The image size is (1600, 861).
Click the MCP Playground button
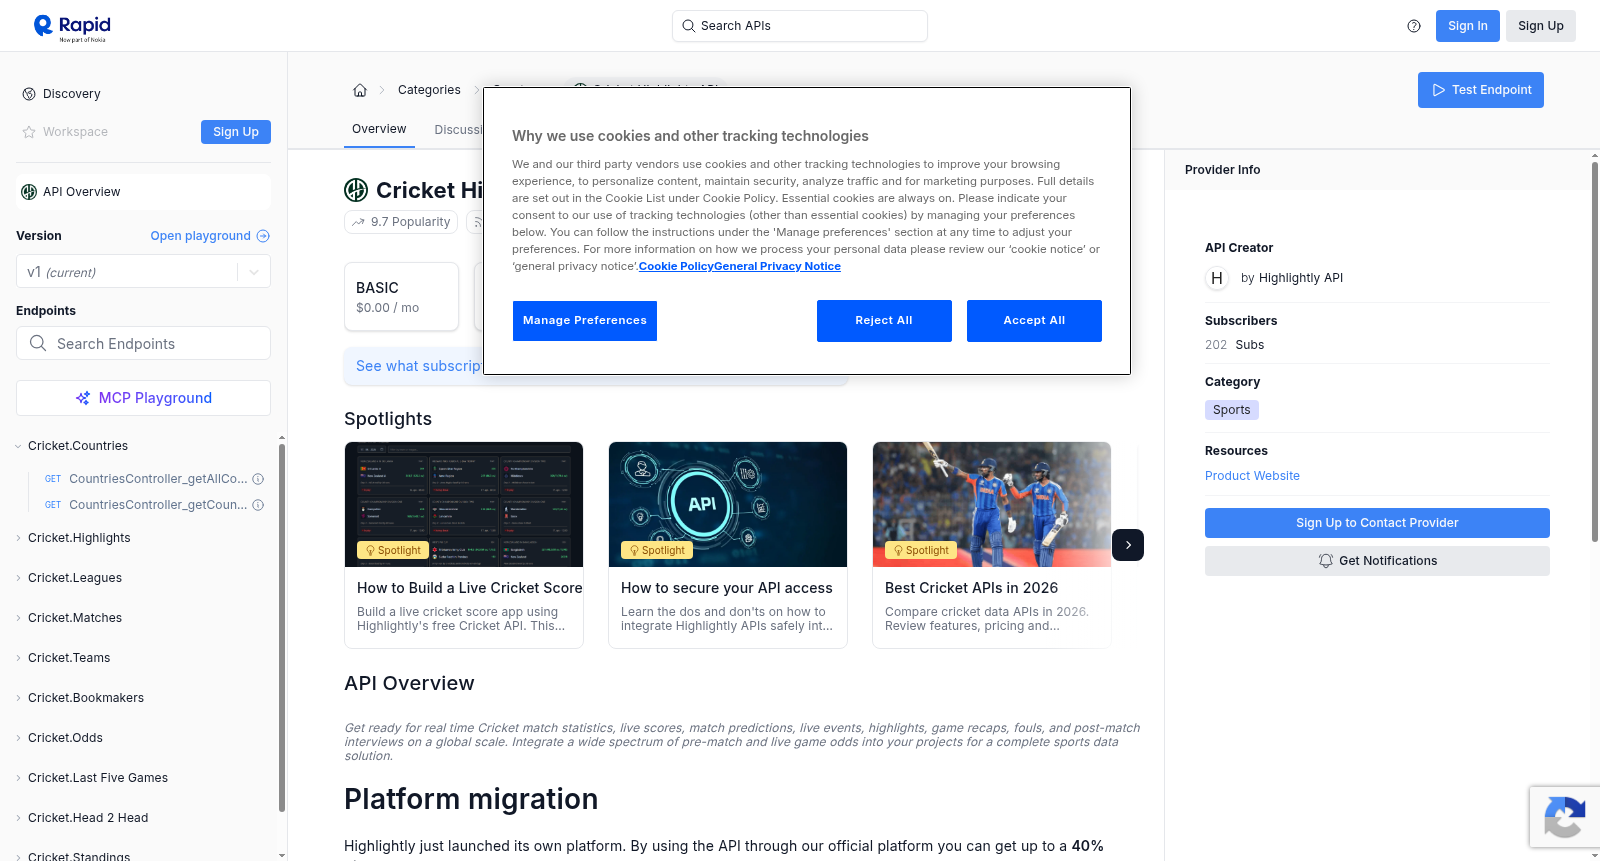coord(143,398)
